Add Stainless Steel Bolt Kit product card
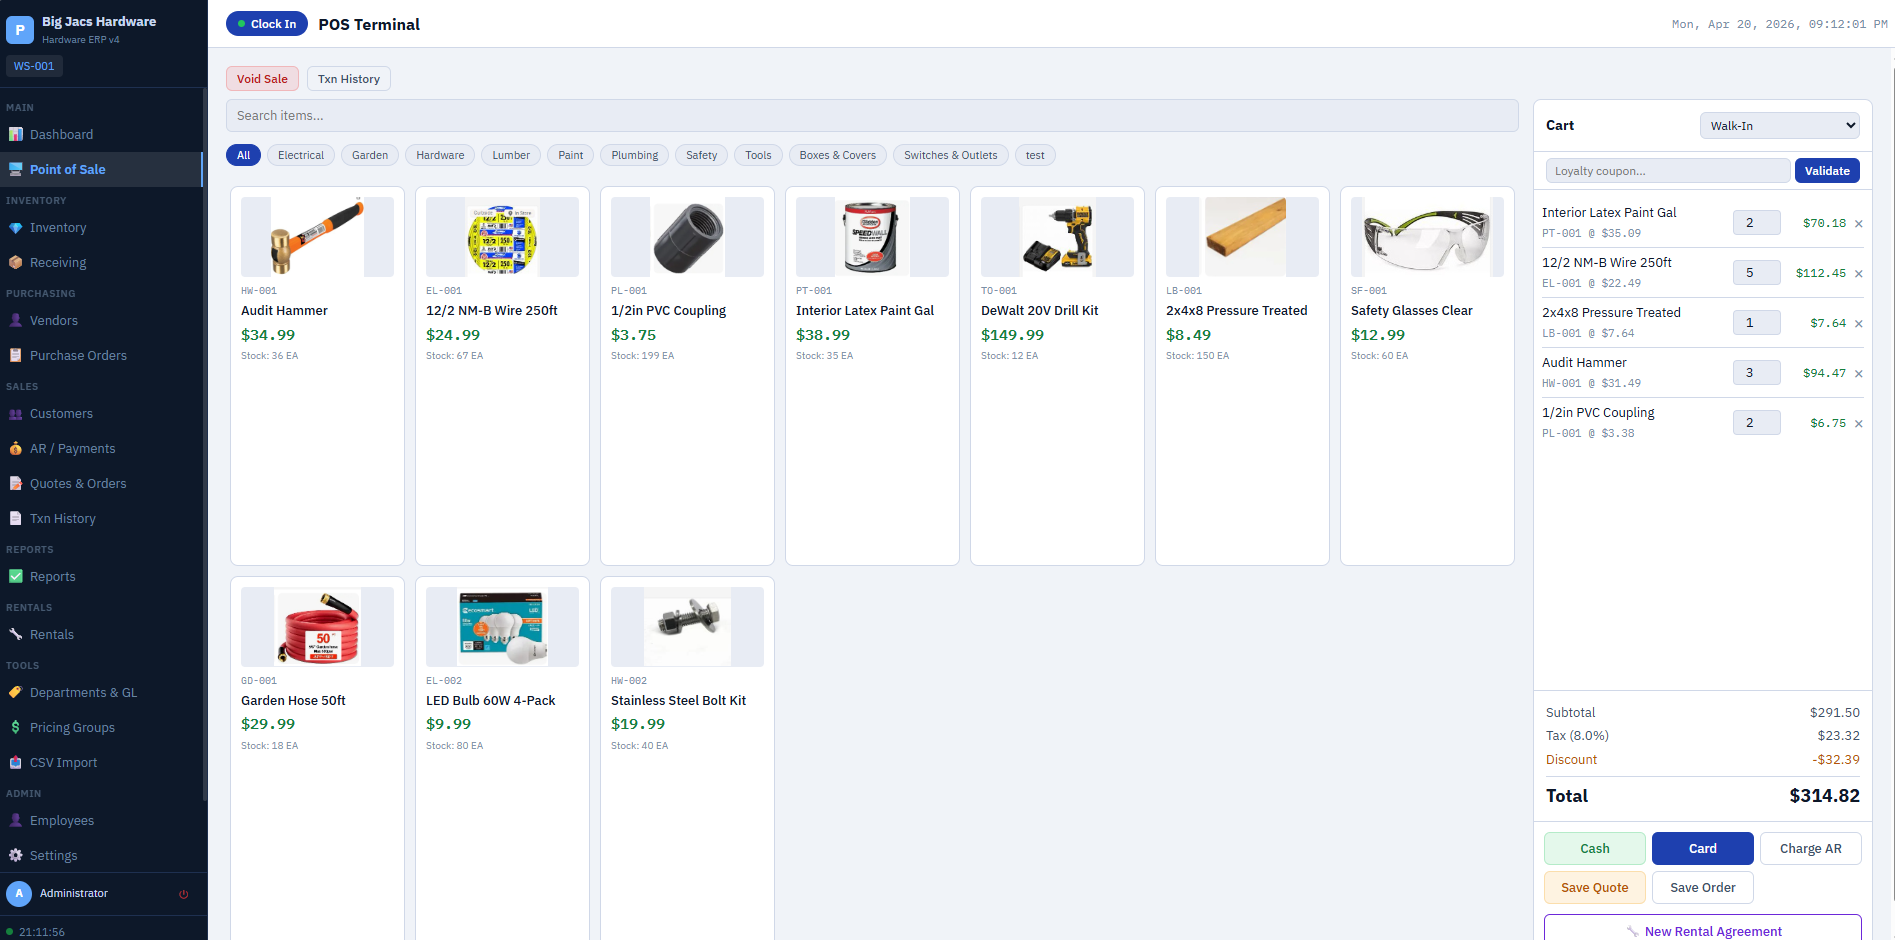Viewport: 1895px width, 940px height. (x=687, y=758)
